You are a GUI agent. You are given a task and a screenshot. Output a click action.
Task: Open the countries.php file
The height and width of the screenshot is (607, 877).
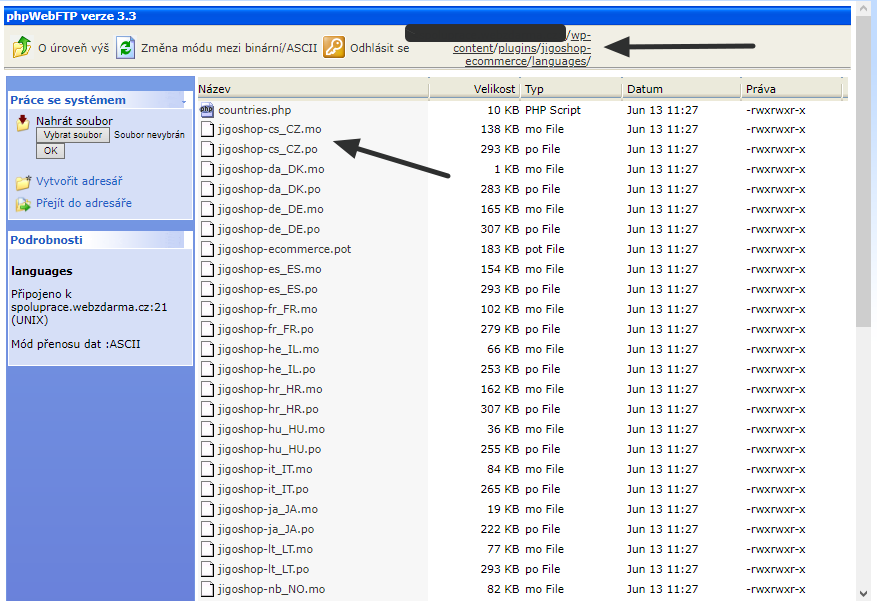tap(254, 110)
